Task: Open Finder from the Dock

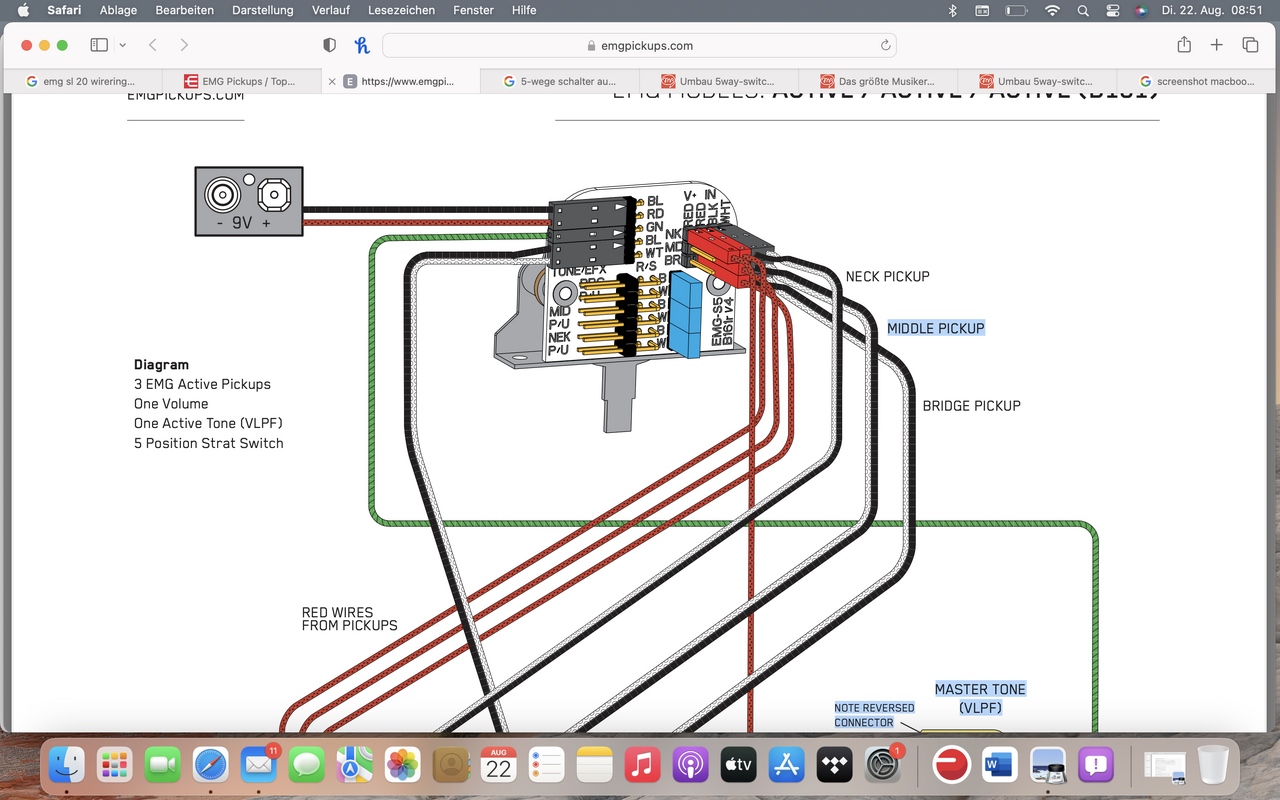Action: pyautogui.click(x=68, y=765)
